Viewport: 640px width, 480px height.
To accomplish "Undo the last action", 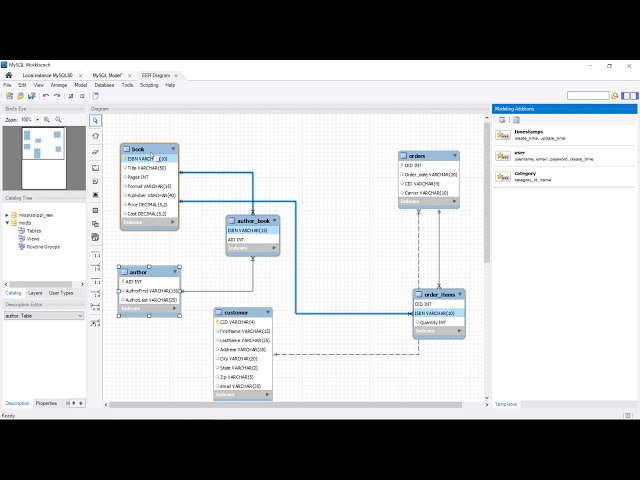I will [x=46, y=96].
